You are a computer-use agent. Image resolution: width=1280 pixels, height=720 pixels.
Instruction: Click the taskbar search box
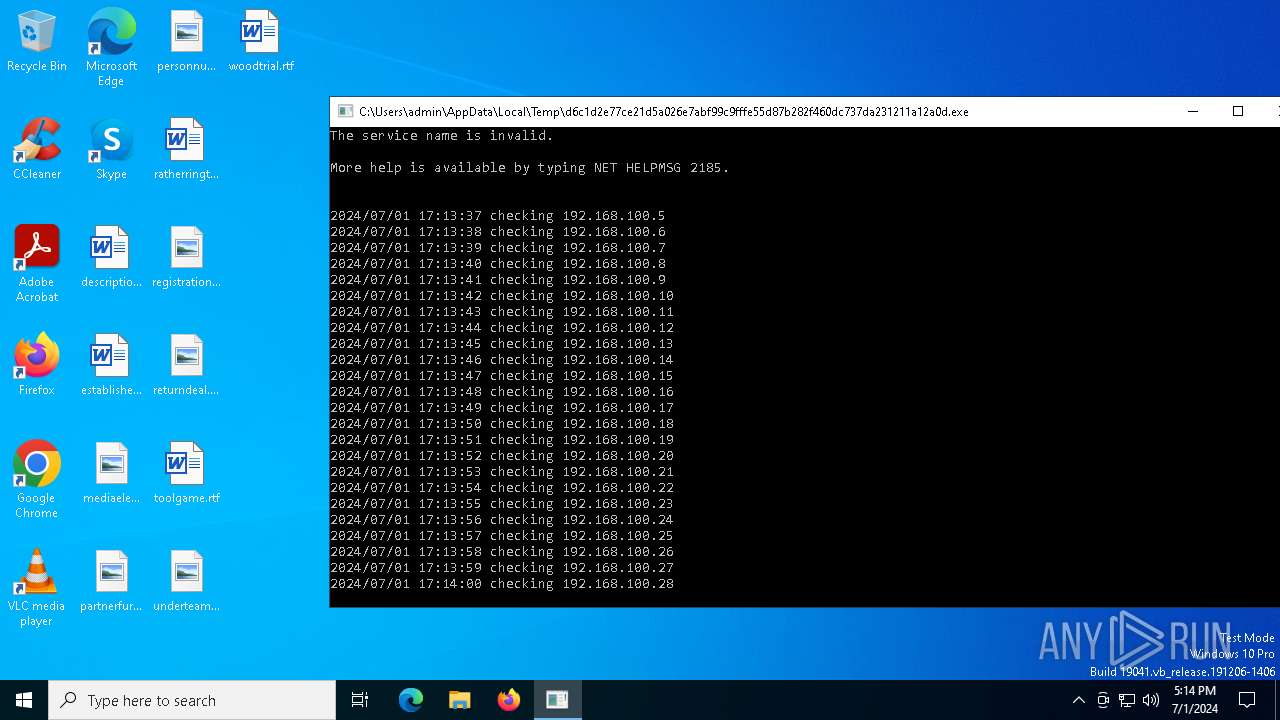coord(192,700)
